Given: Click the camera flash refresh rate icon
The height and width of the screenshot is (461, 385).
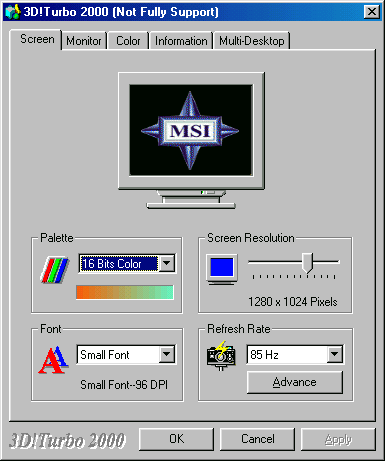Looking at the screenshot, I should pyautogui.click(x=221, y=355).
